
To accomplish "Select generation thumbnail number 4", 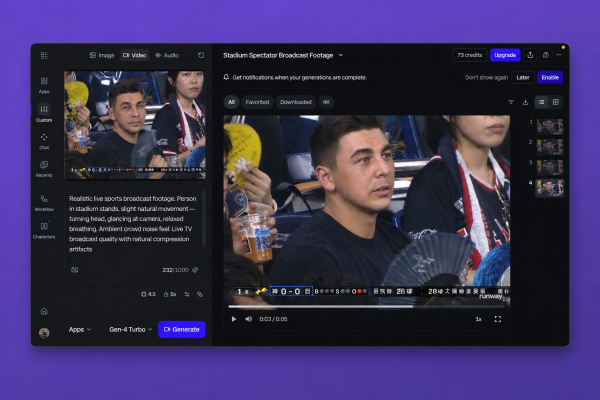I will point(550,188).
